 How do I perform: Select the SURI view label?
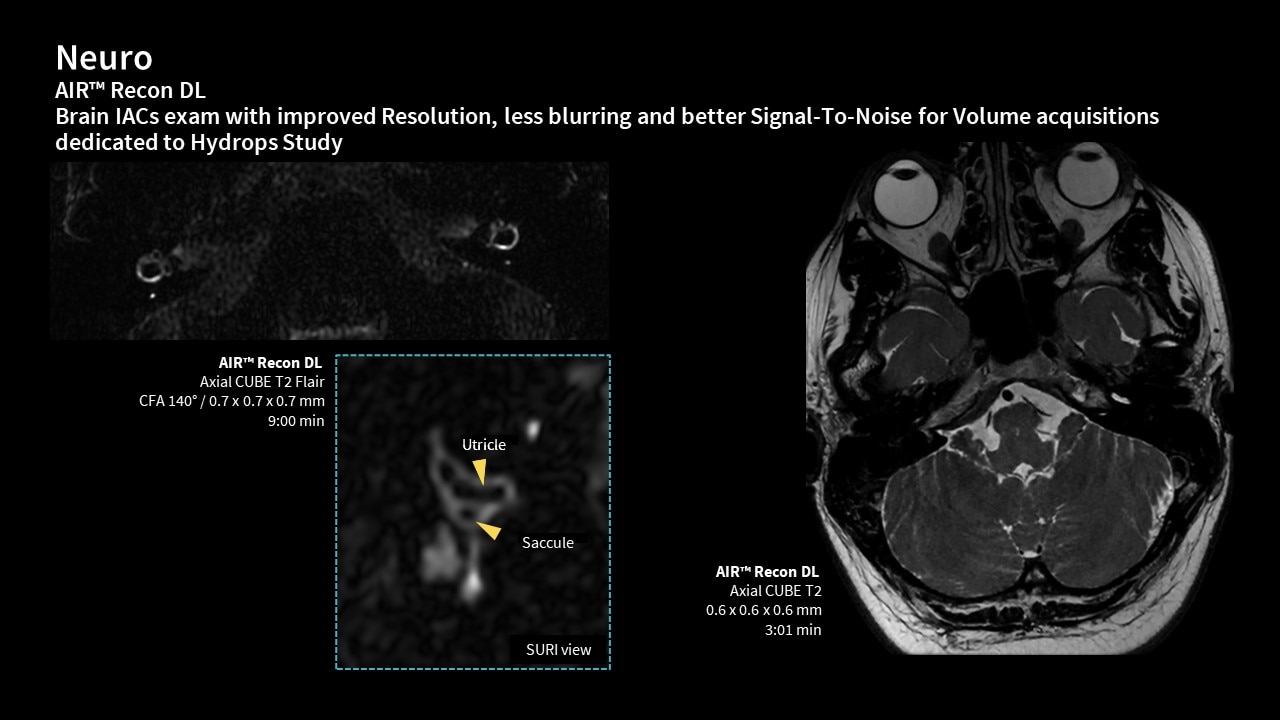point(558,649)
